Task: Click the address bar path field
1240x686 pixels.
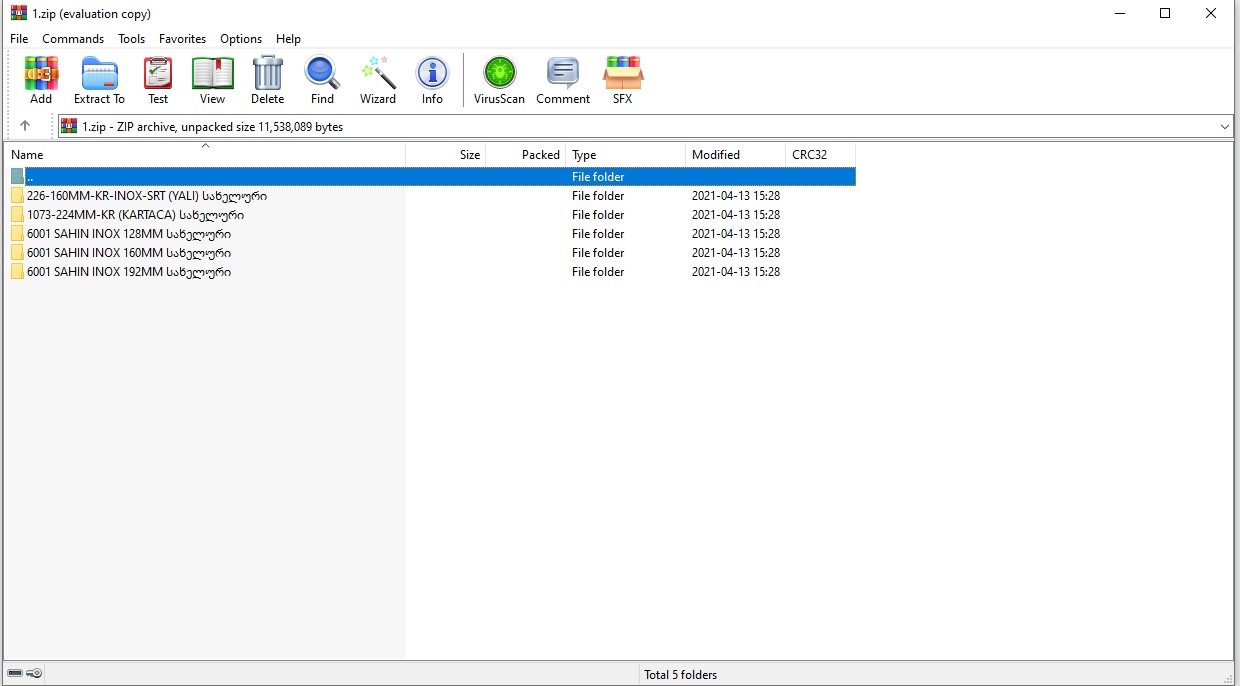Action: (645, 127)
